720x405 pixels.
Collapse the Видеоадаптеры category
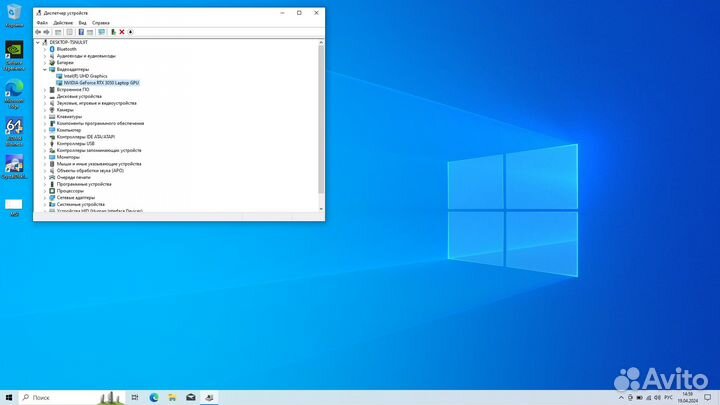pos(45,69)
